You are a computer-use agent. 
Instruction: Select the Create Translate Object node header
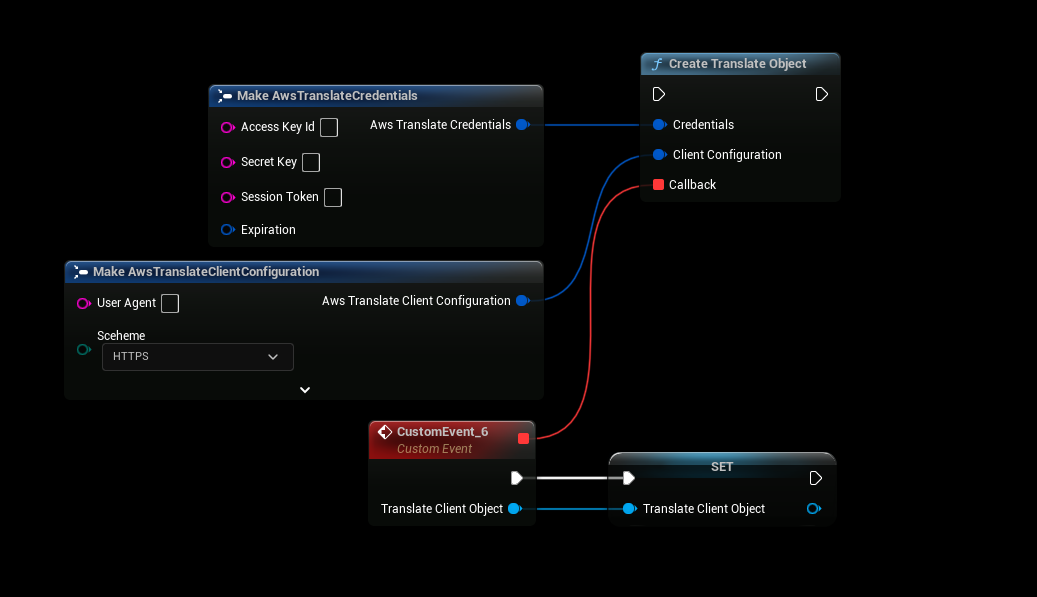[737, 64]
